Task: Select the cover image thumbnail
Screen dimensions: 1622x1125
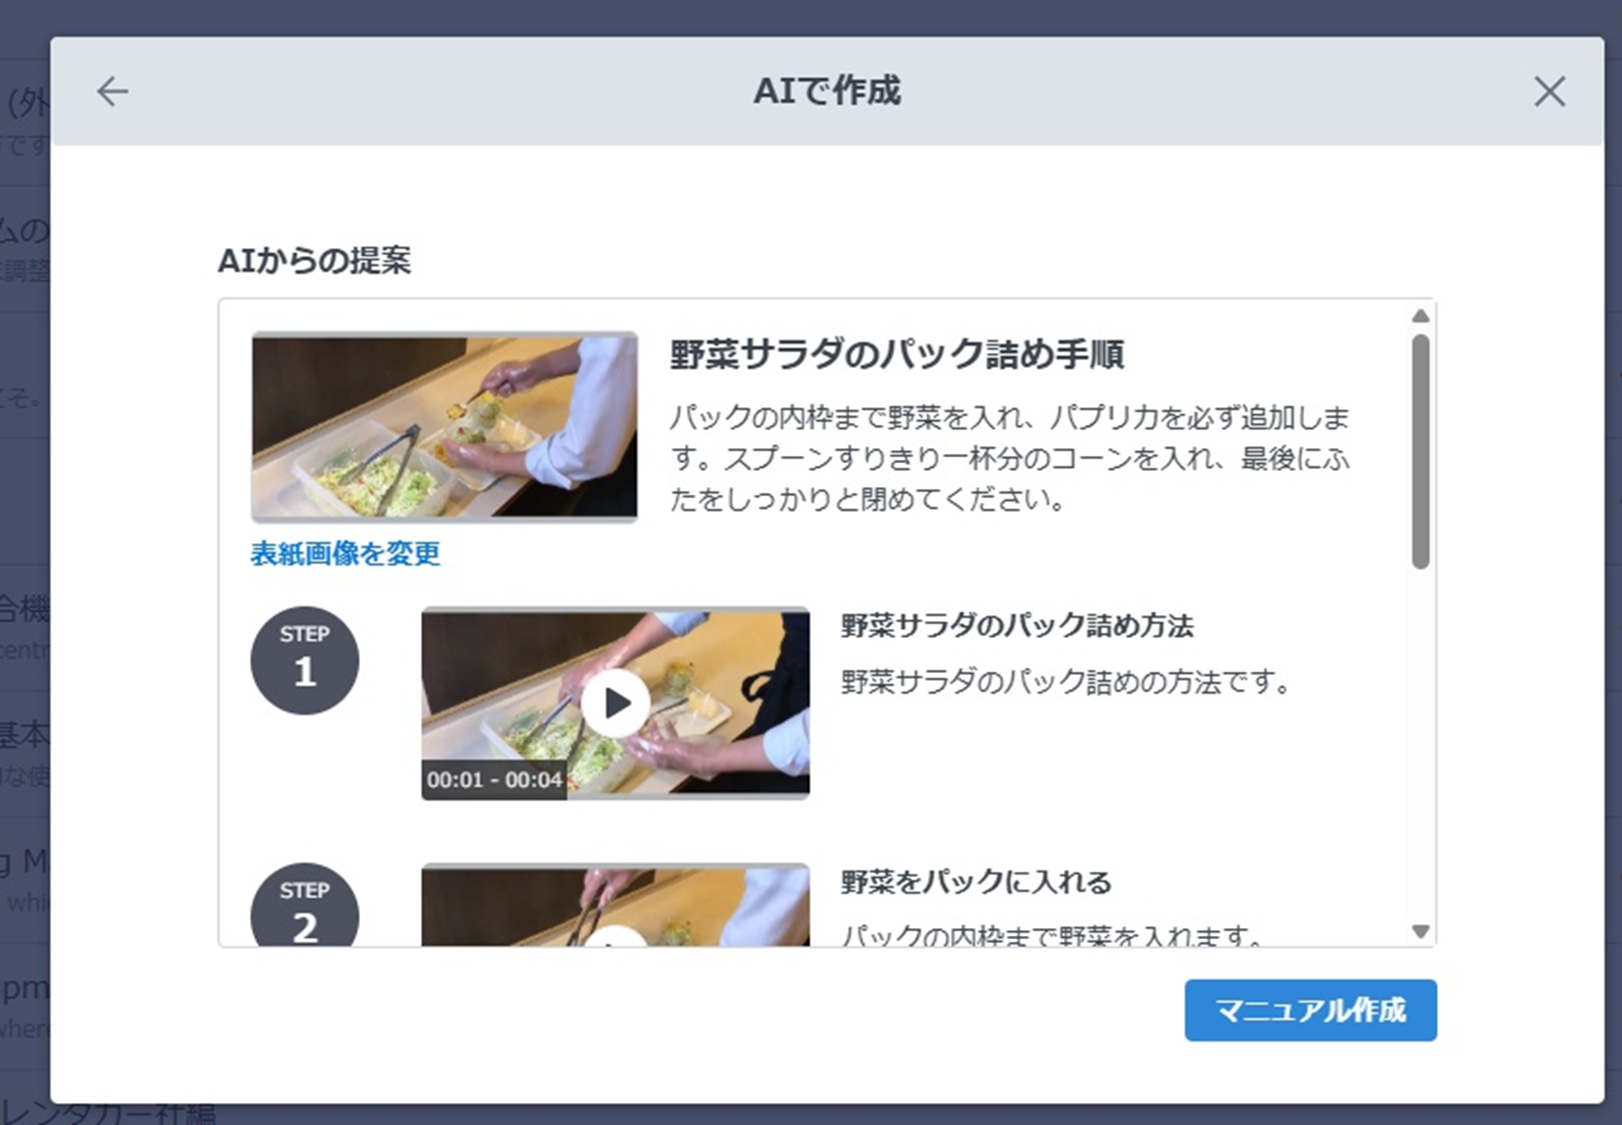Action: pos(444,427)
